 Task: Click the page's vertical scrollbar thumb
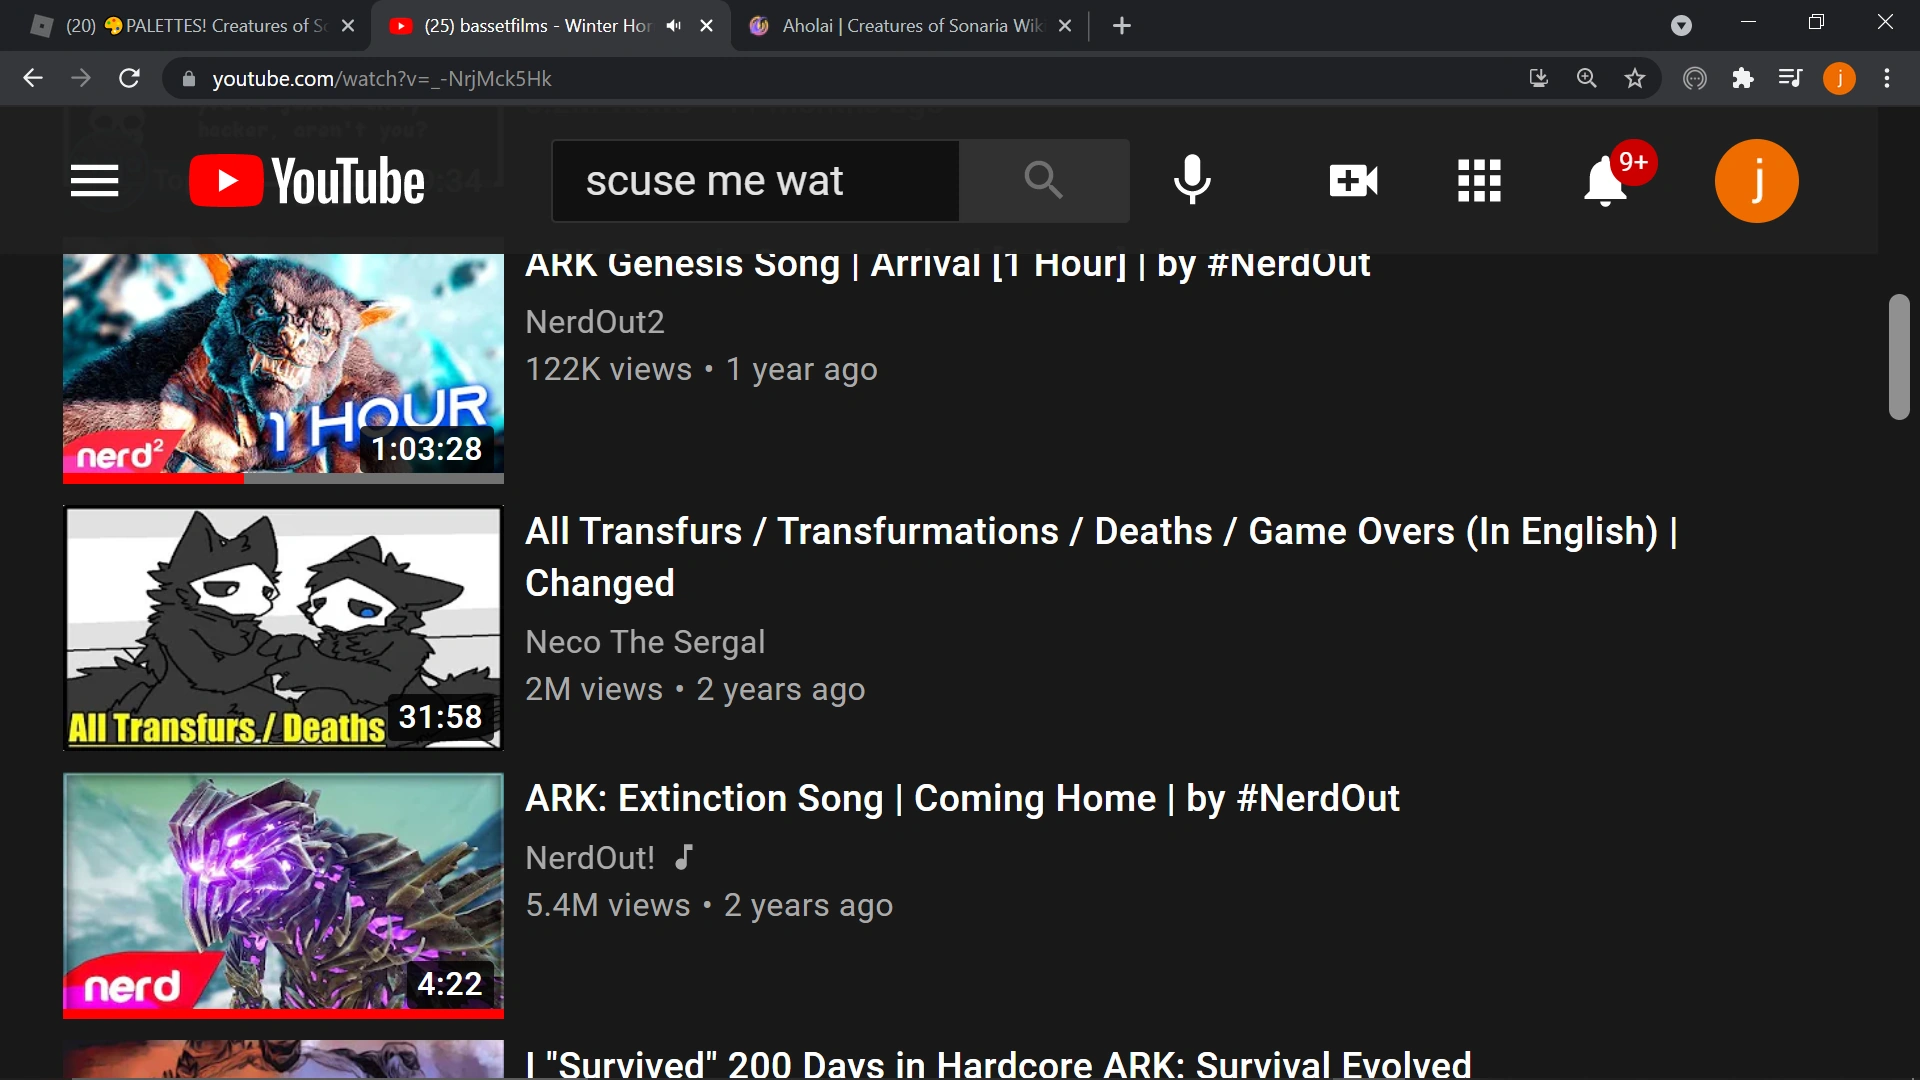tap(1899, 357)
